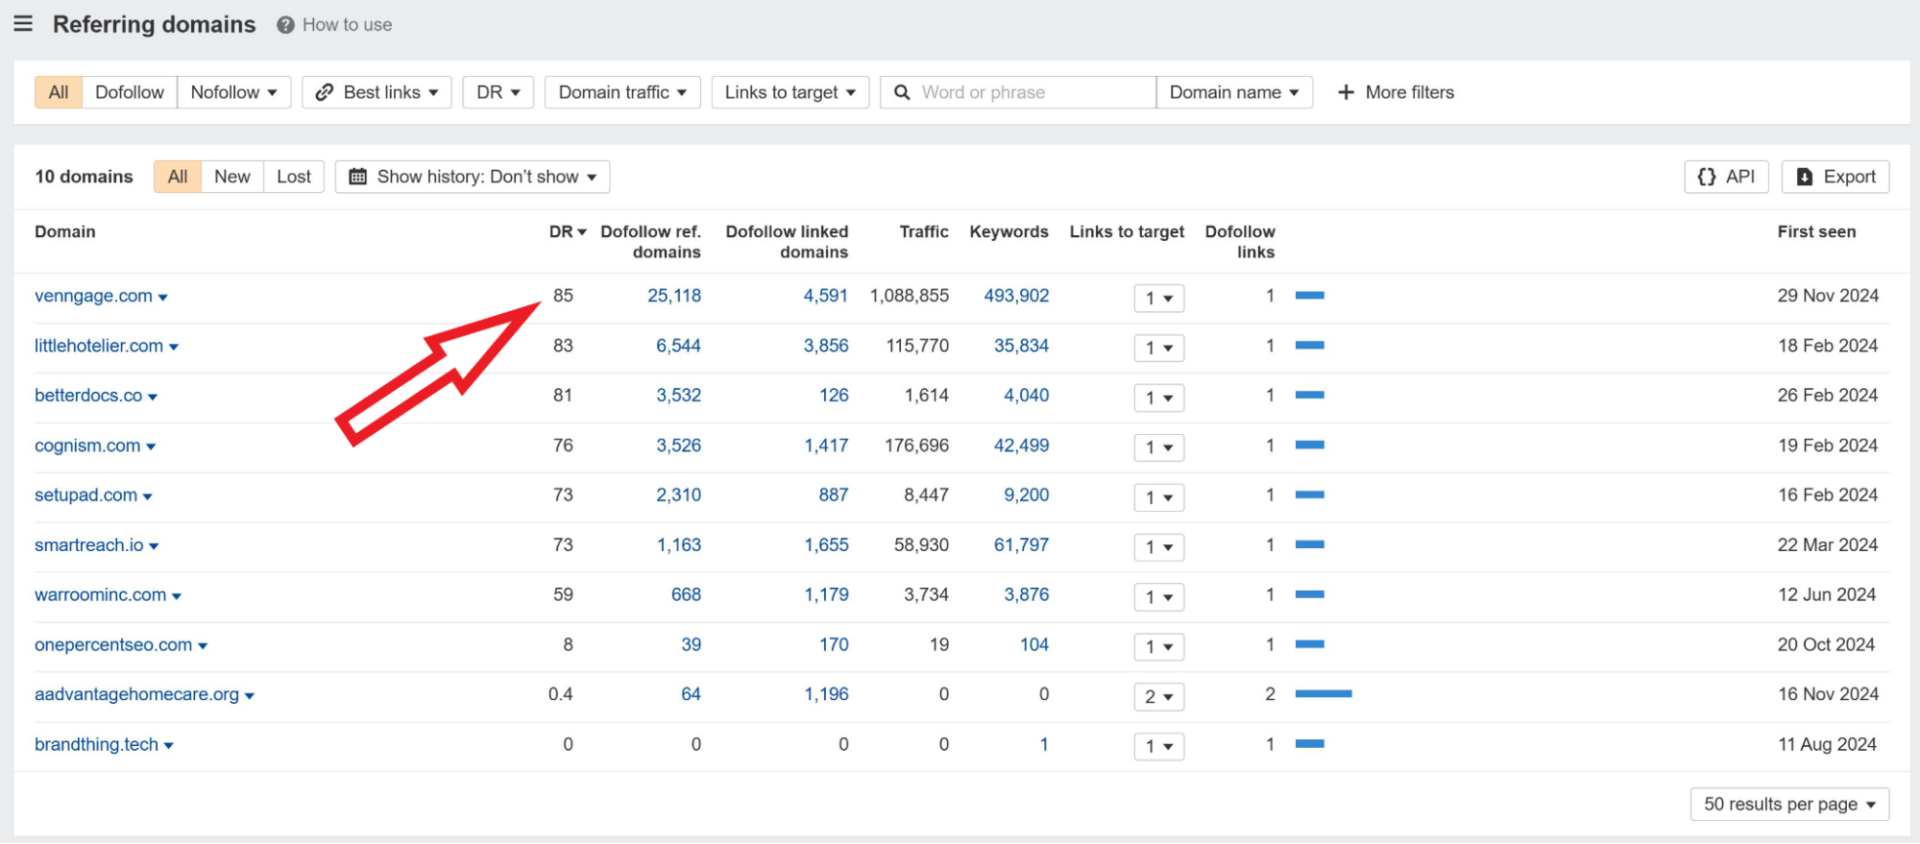Click the API braces icon
1920x844 pixels.
tap(1707, 177)
